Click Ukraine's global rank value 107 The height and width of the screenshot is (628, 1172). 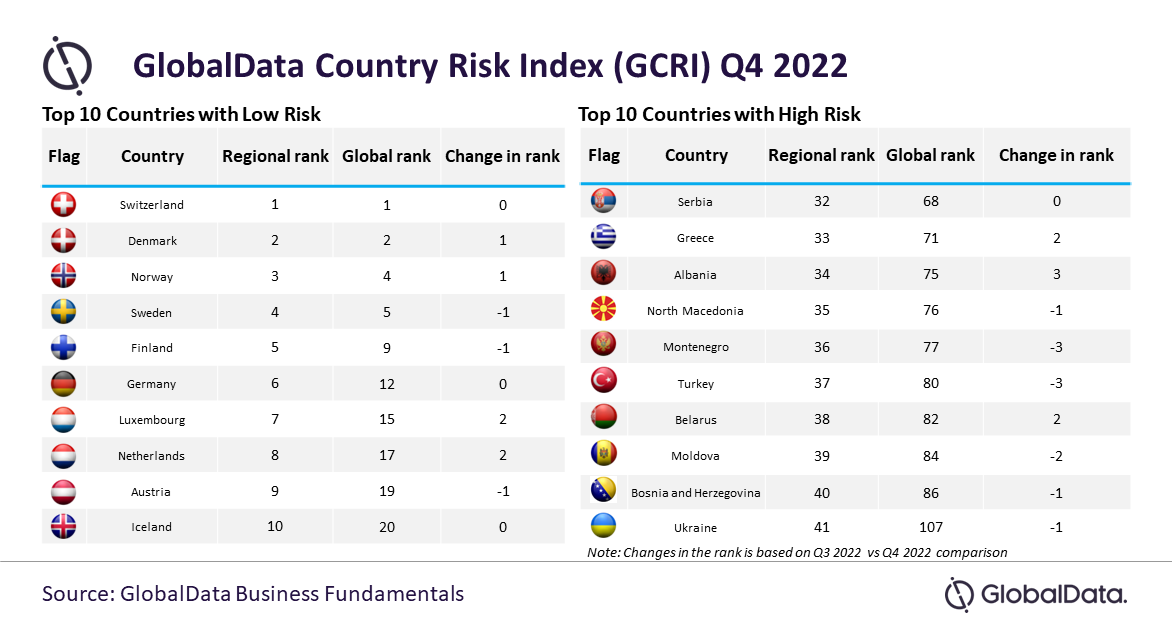(931, 527)
